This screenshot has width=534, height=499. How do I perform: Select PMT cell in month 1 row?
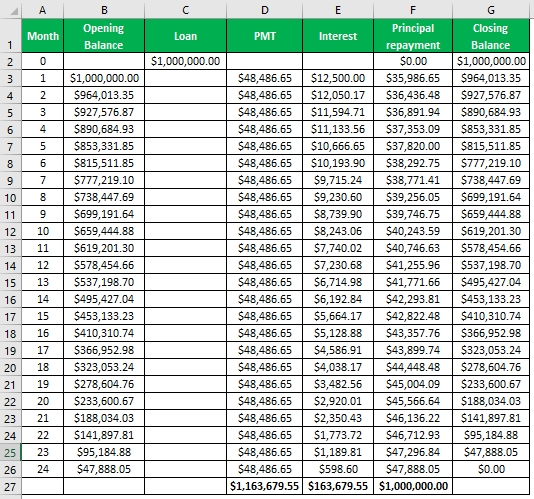pyautogui.click(x=265, y=78)
